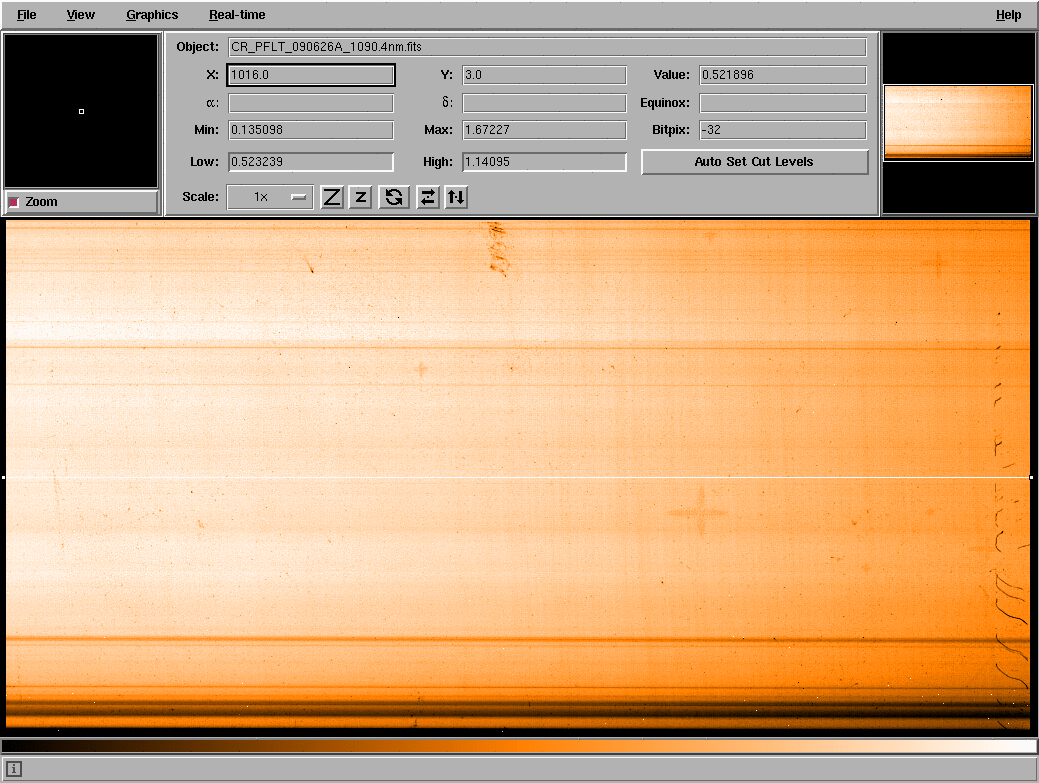This screenshot has width=1039, height=783.
Task: Click the info icon in the status bar
Action: [x=14, y=769]
